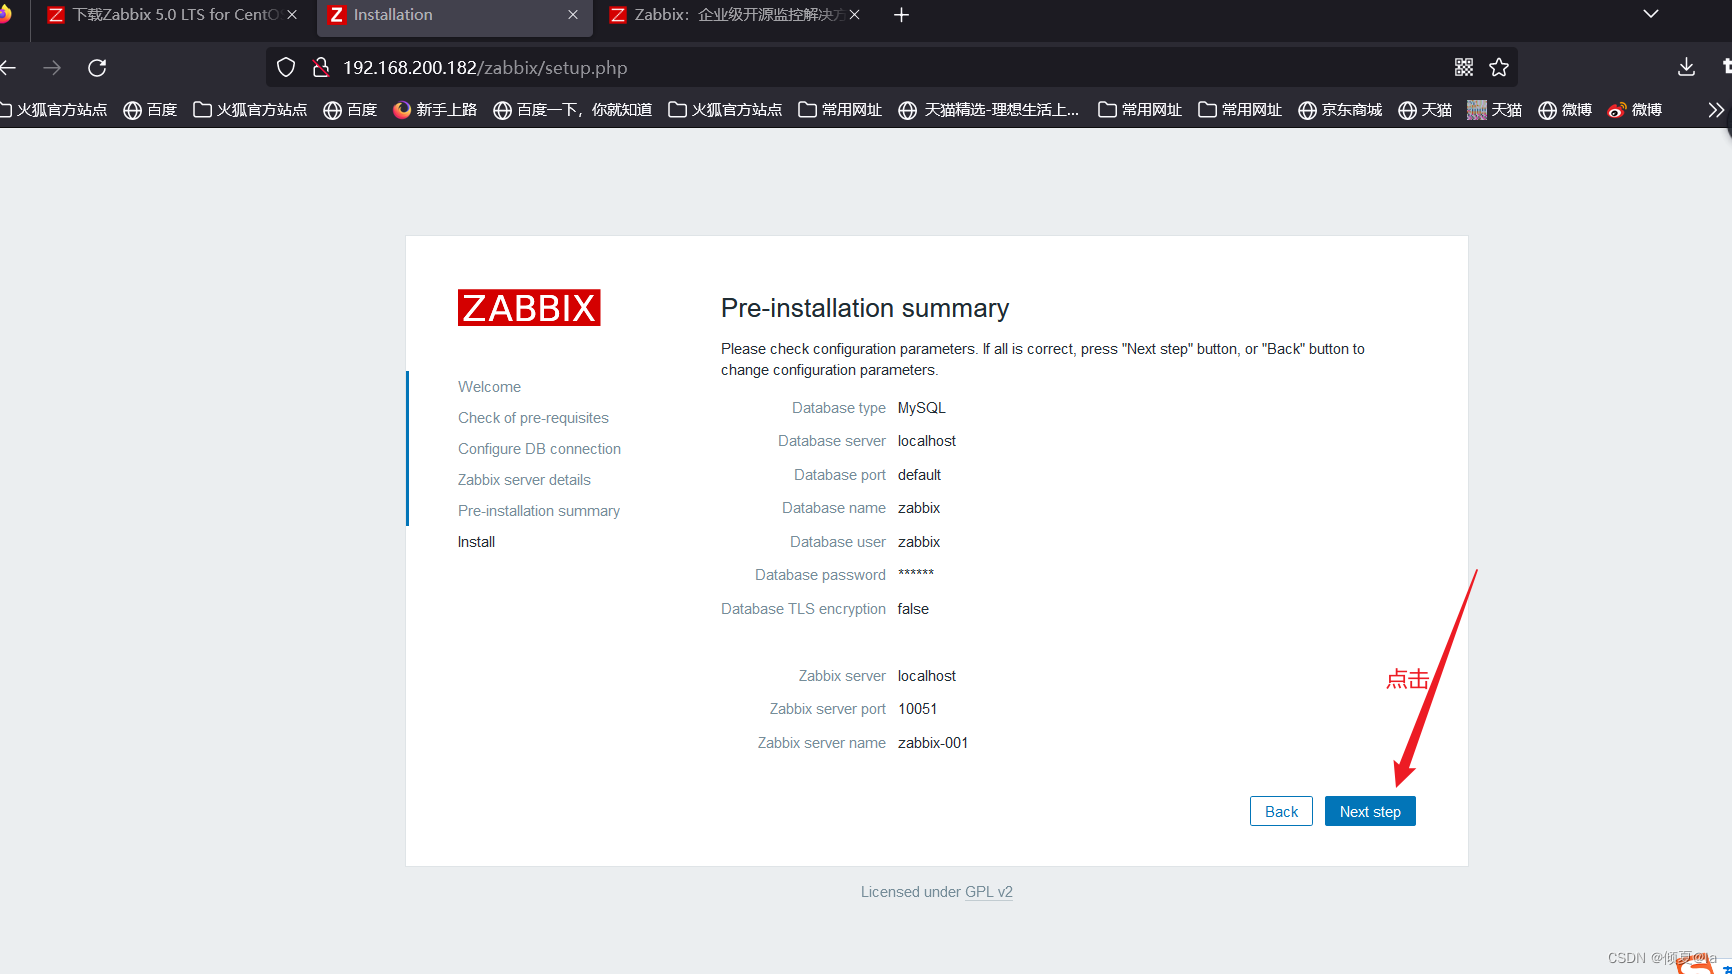Show more bookmarks chevron
Image resolution: width=1732 pixels, height=974 pixels.
point(1716,110)
